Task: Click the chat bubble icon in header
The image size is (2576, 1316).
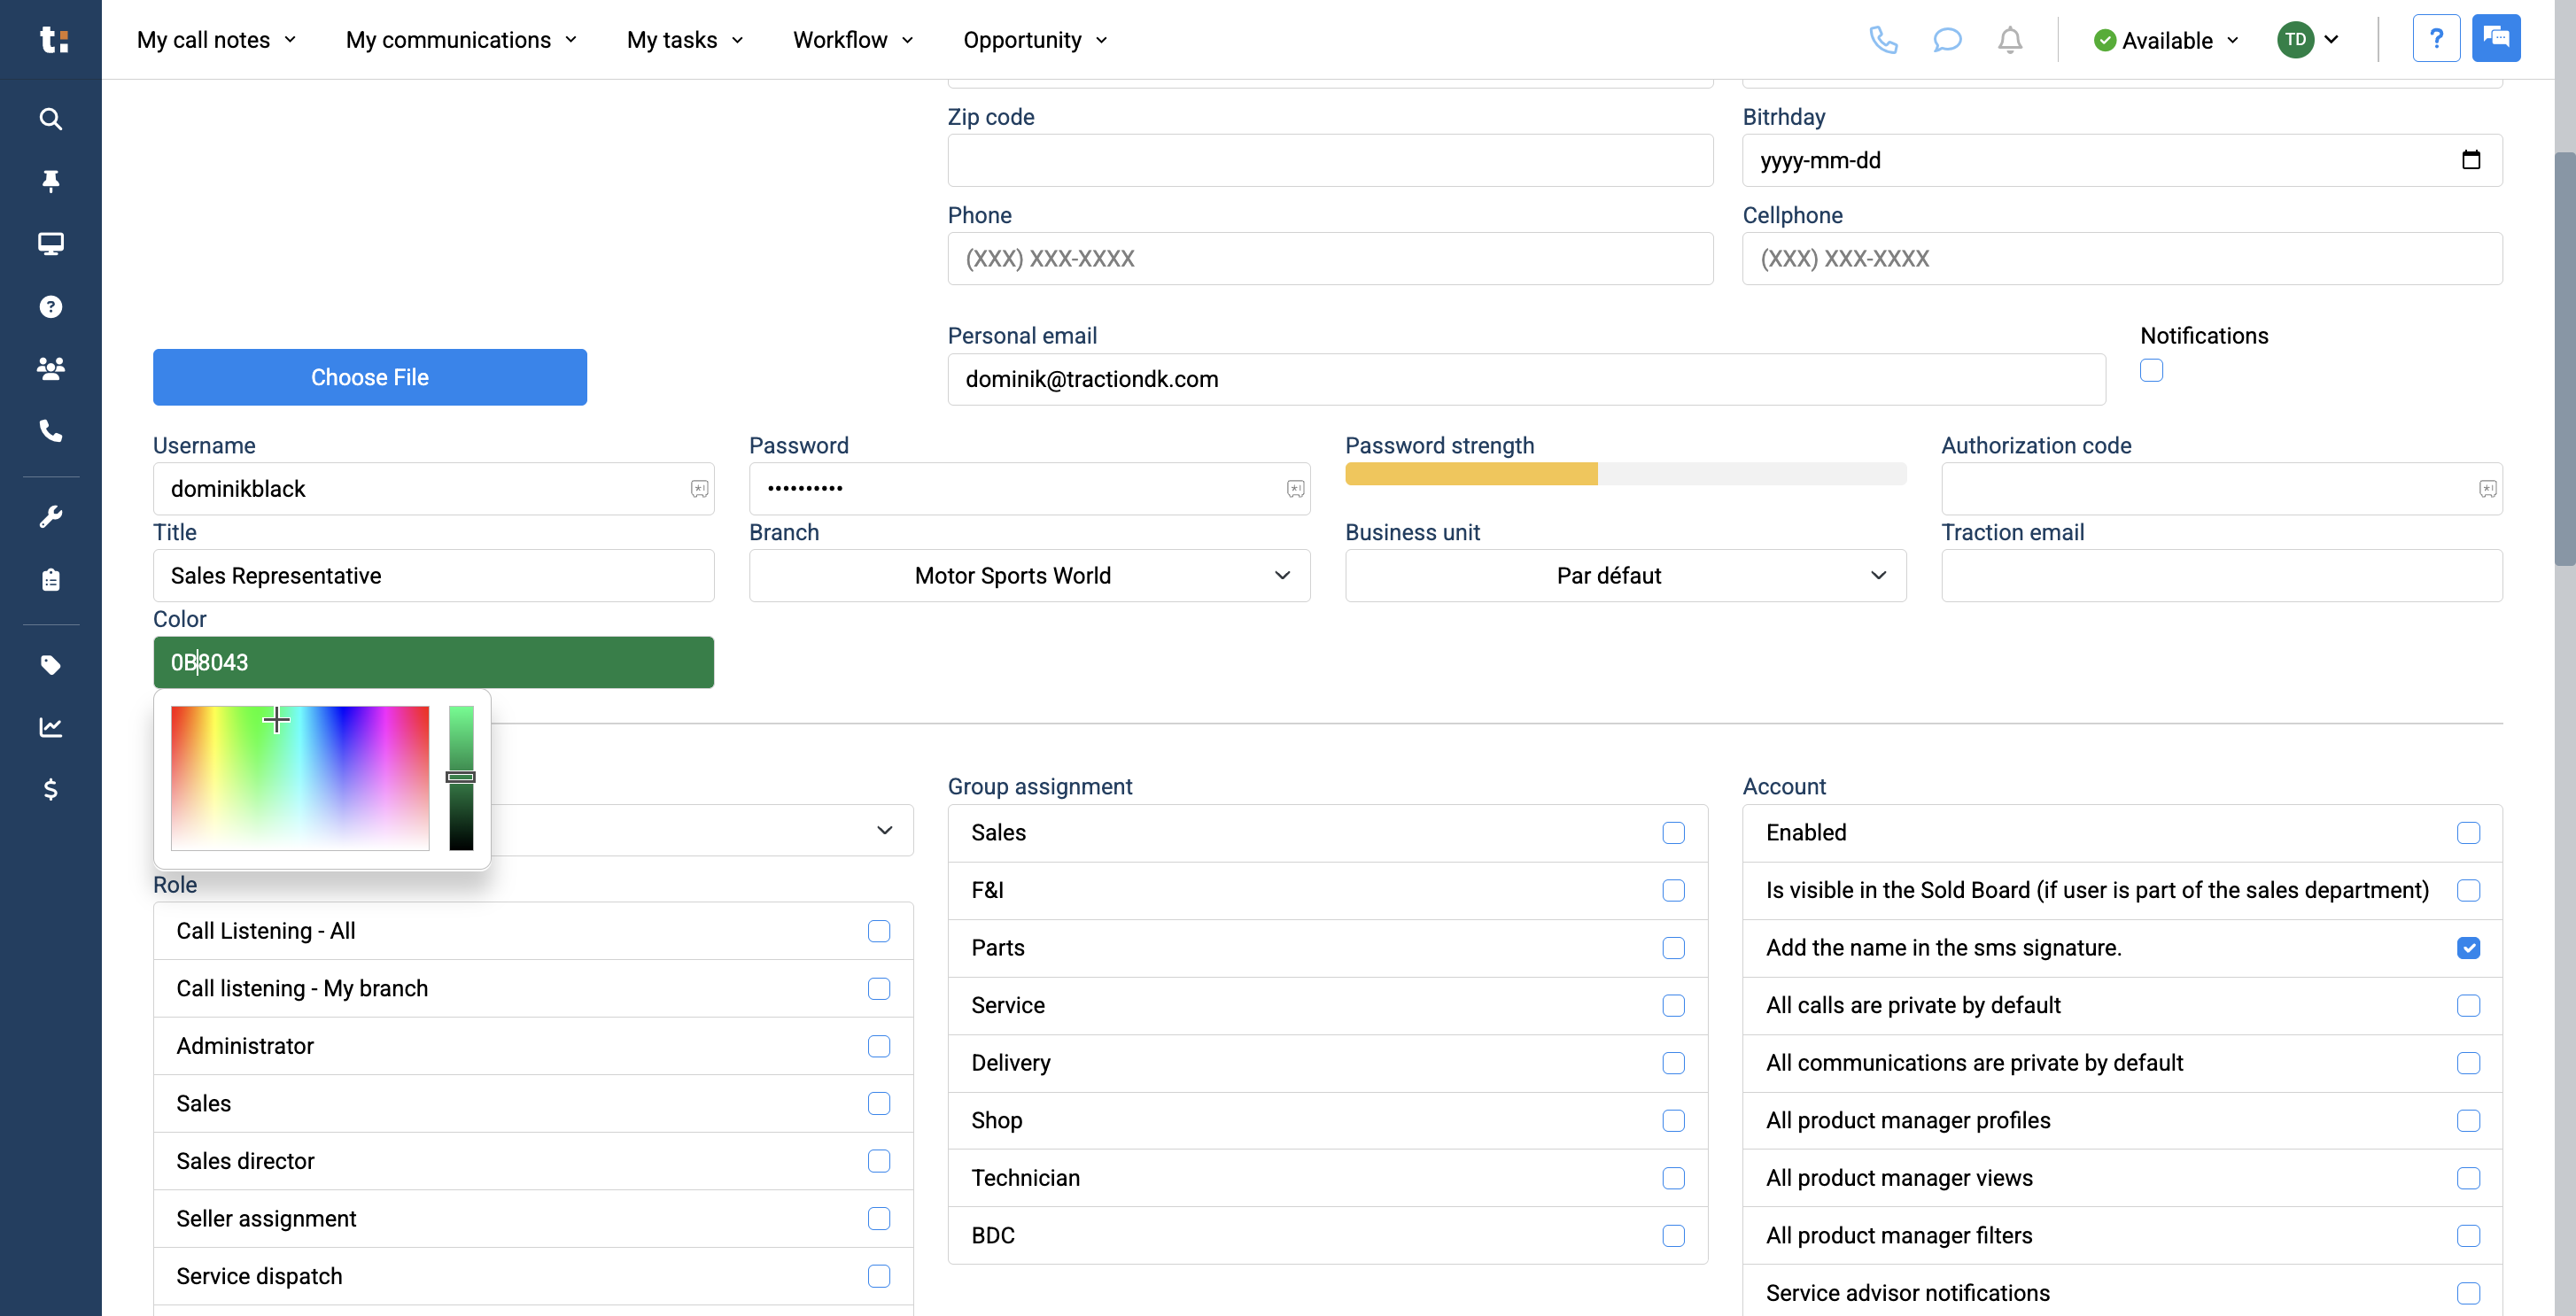Action: (x=1946, y=40)
